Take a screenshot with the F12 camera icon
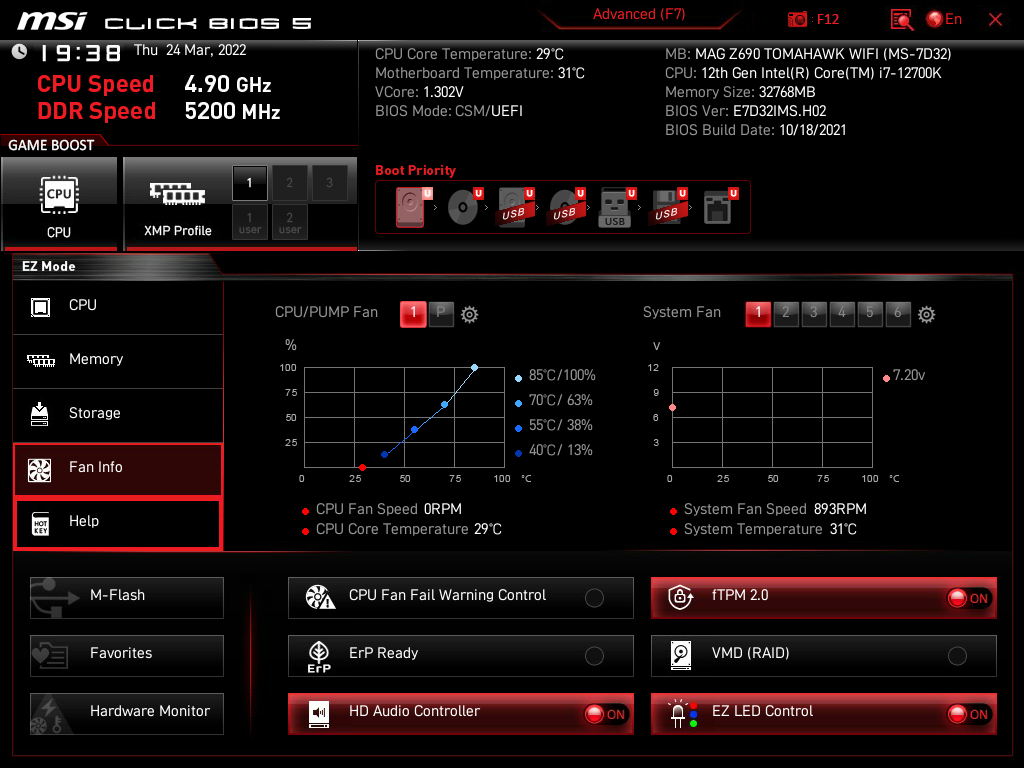This screenshot has height=768, width=1024. click(797, 19)
